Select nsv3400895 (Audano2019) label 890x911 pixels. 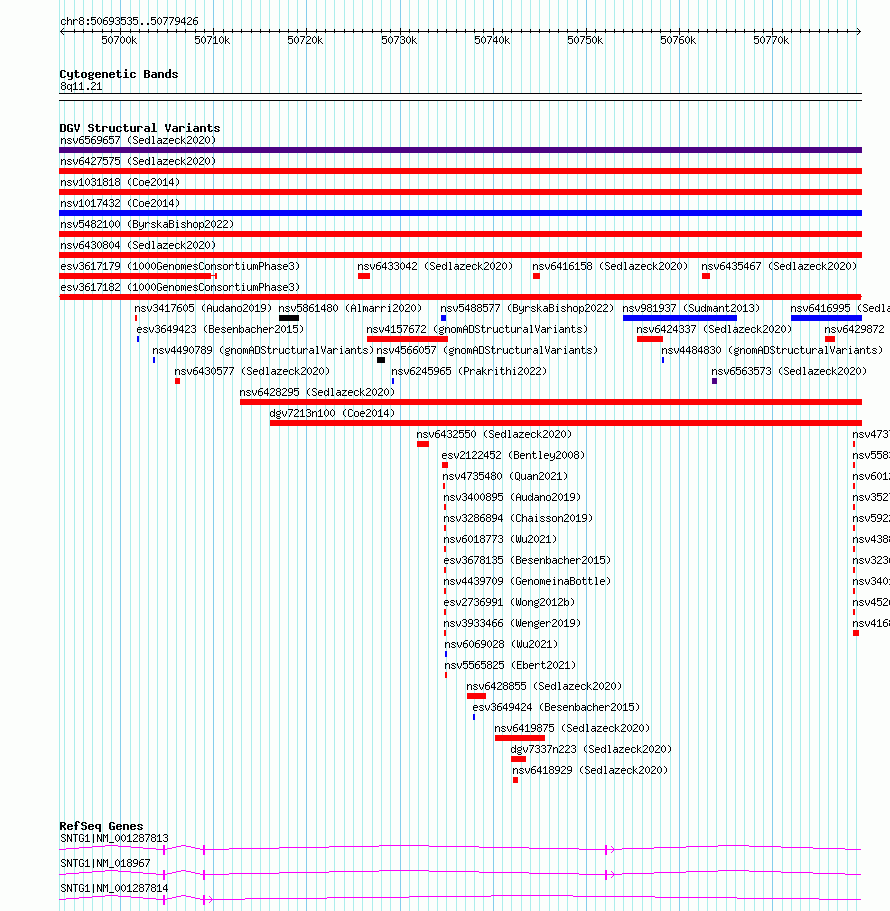tap(512, 497)
